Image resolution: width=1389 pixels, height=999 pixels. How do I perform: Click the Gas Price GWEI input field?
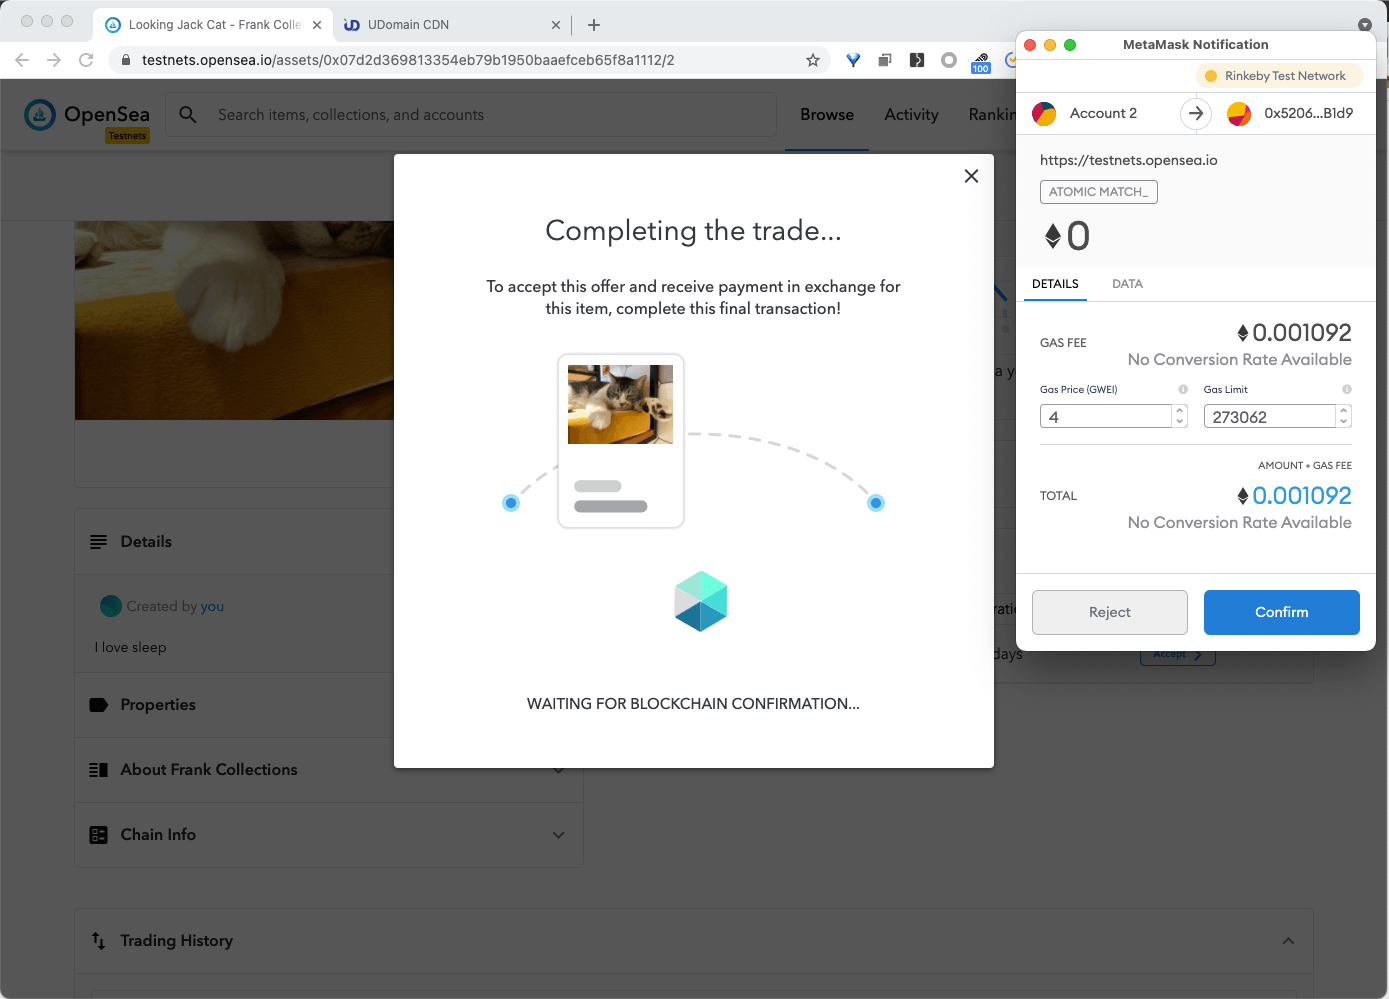[1105, 417]
